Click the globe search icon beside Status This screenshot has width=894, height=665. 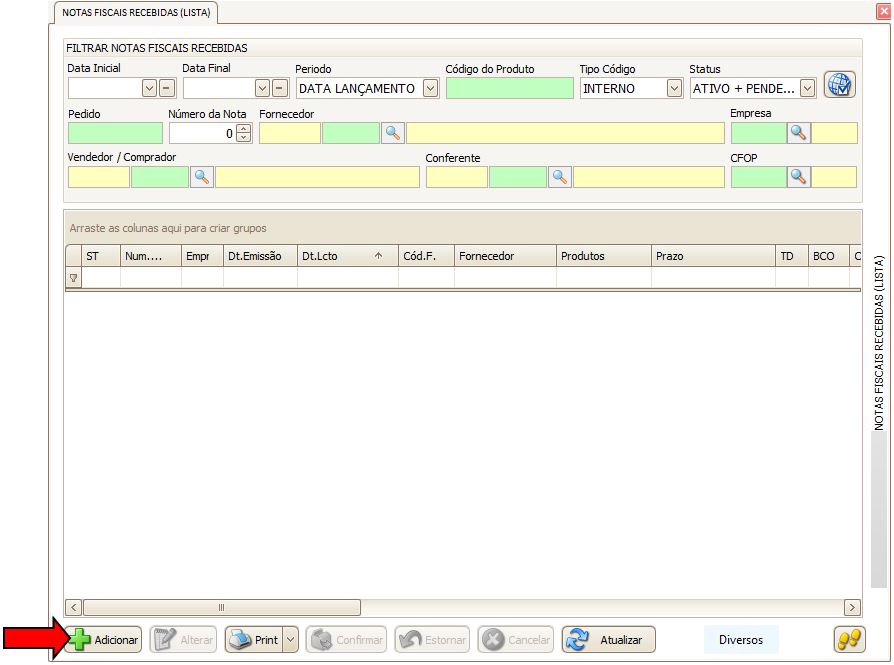(x=839, y=86)
